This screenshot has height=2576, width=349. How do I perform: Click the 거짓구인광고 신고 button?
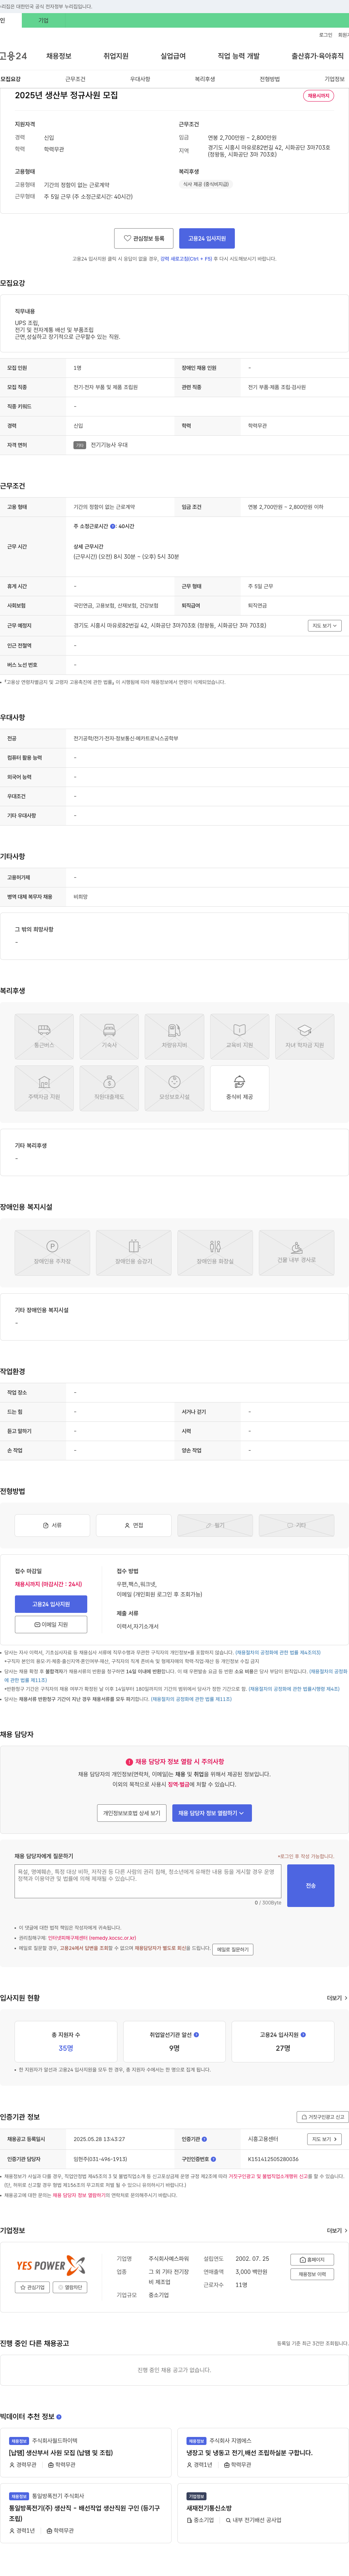(323, 2117)
